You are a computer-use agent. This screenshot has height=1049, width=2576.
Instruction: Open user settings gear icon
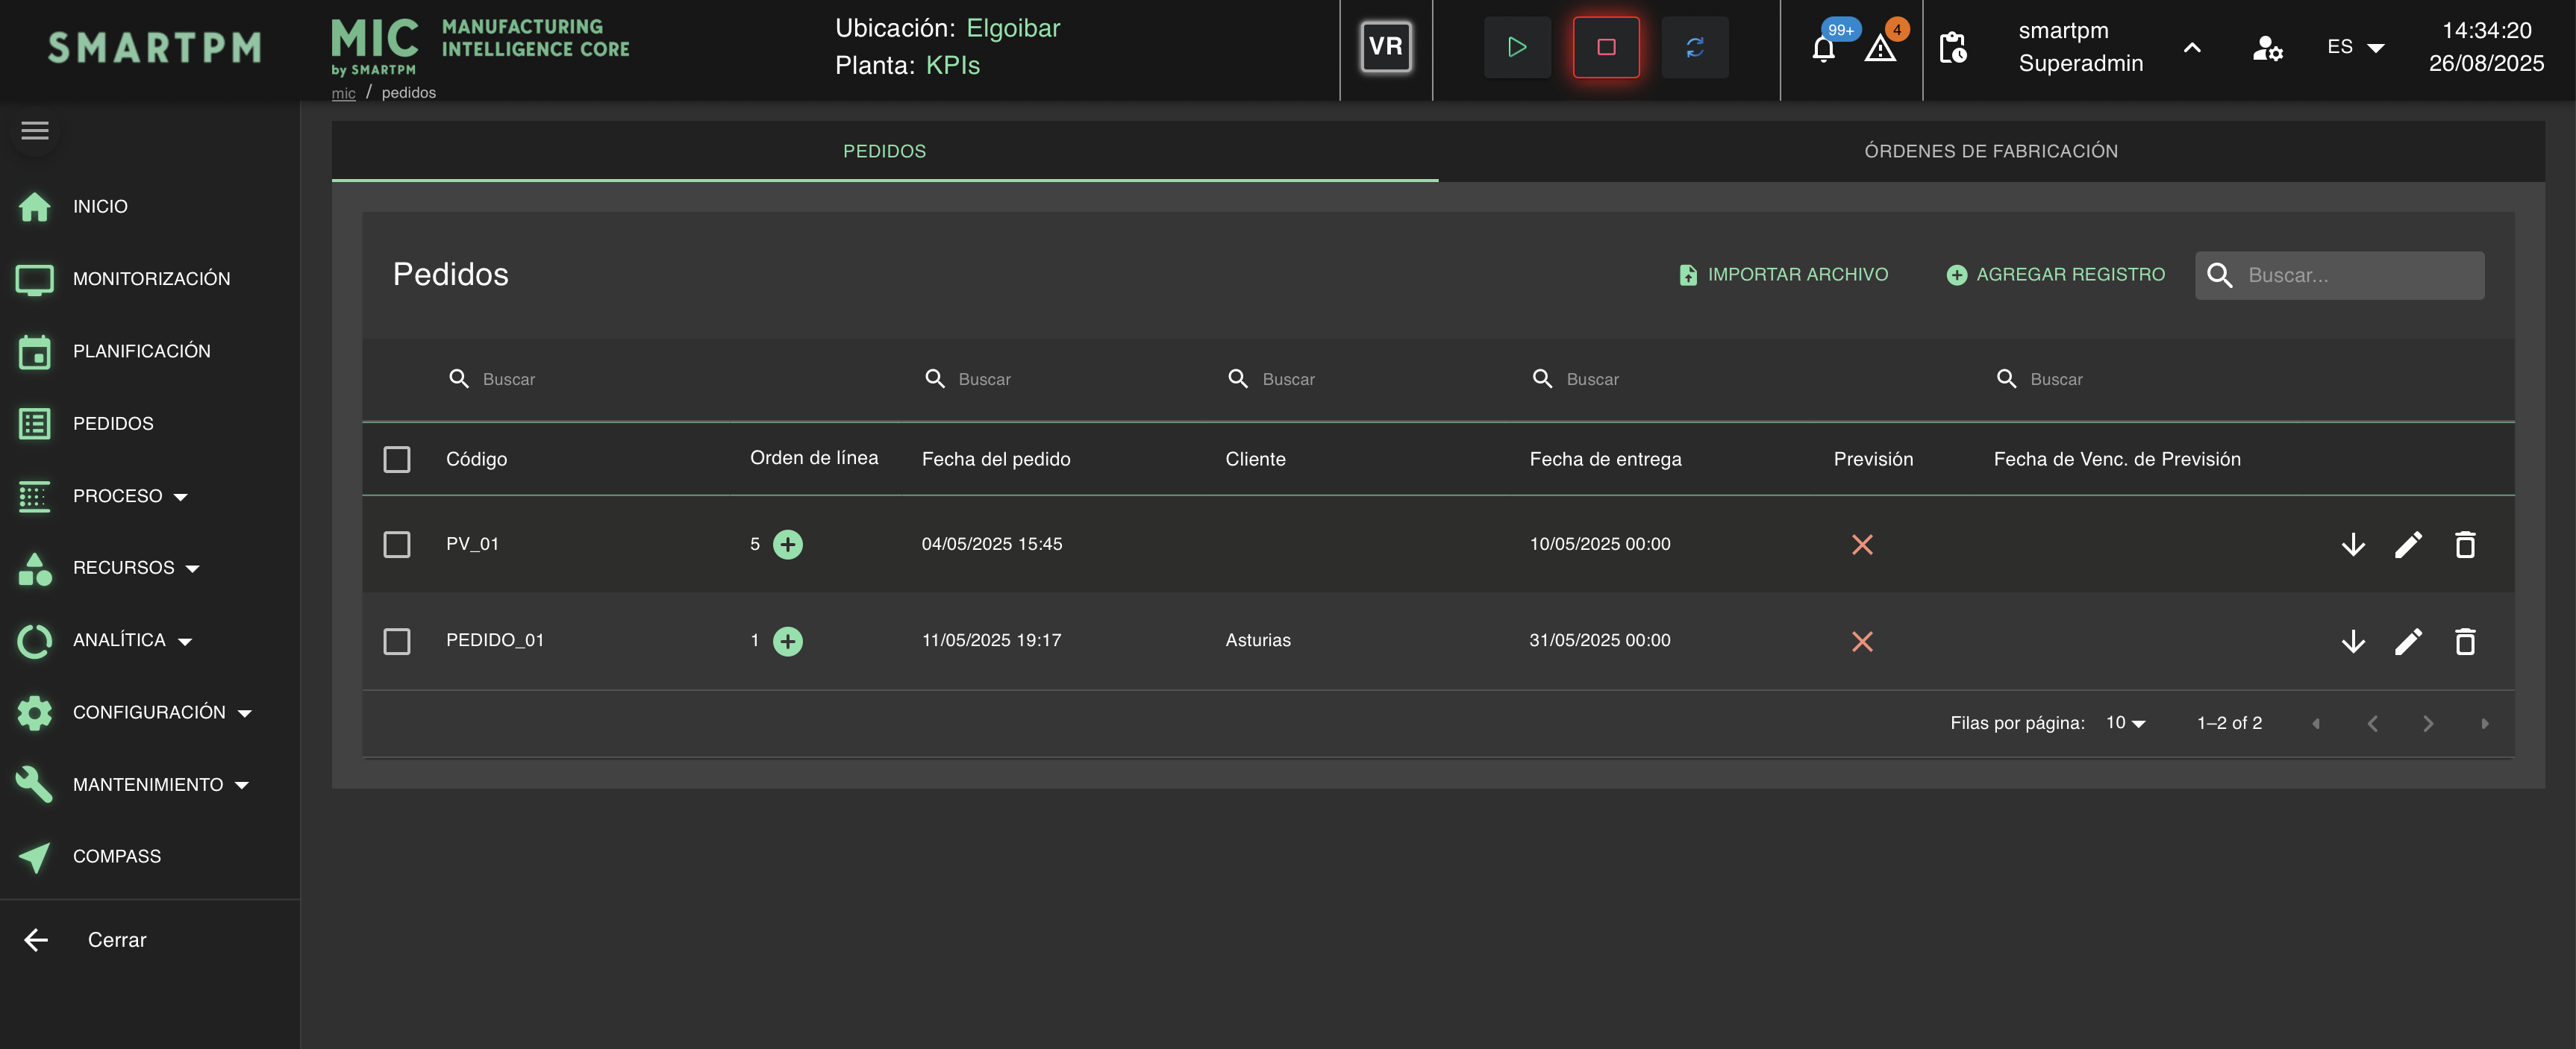click(2266, 48)
